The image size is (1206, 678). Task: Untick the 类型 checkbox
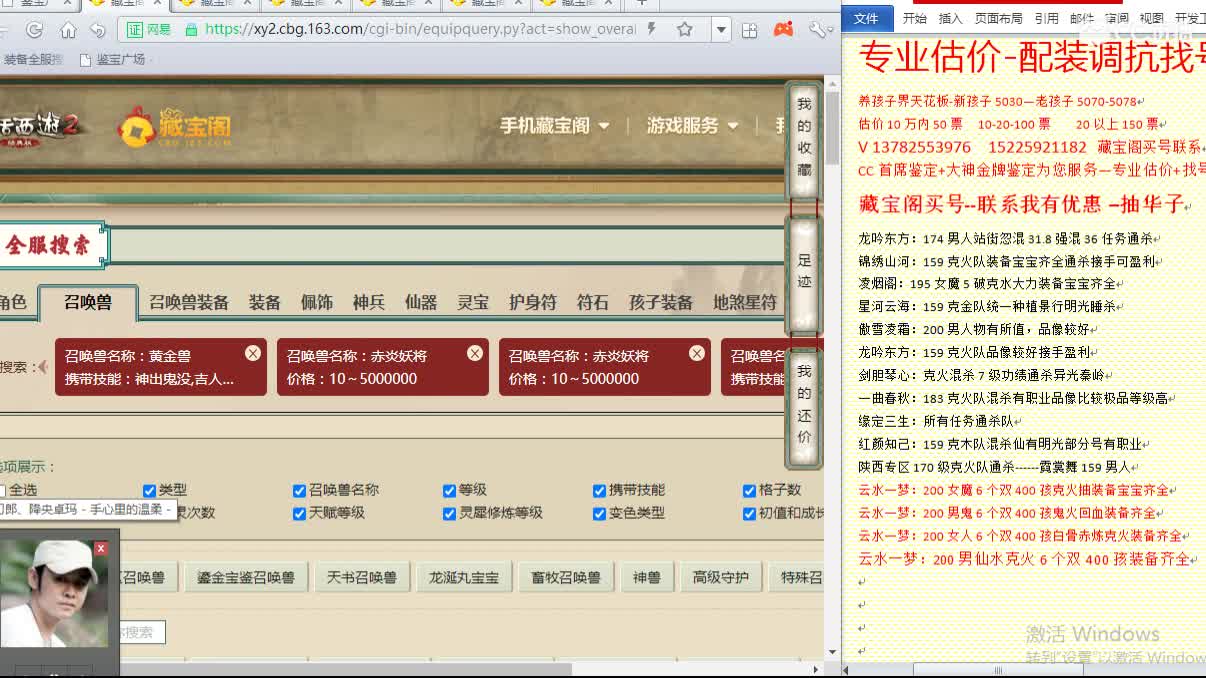pos(149,490)
